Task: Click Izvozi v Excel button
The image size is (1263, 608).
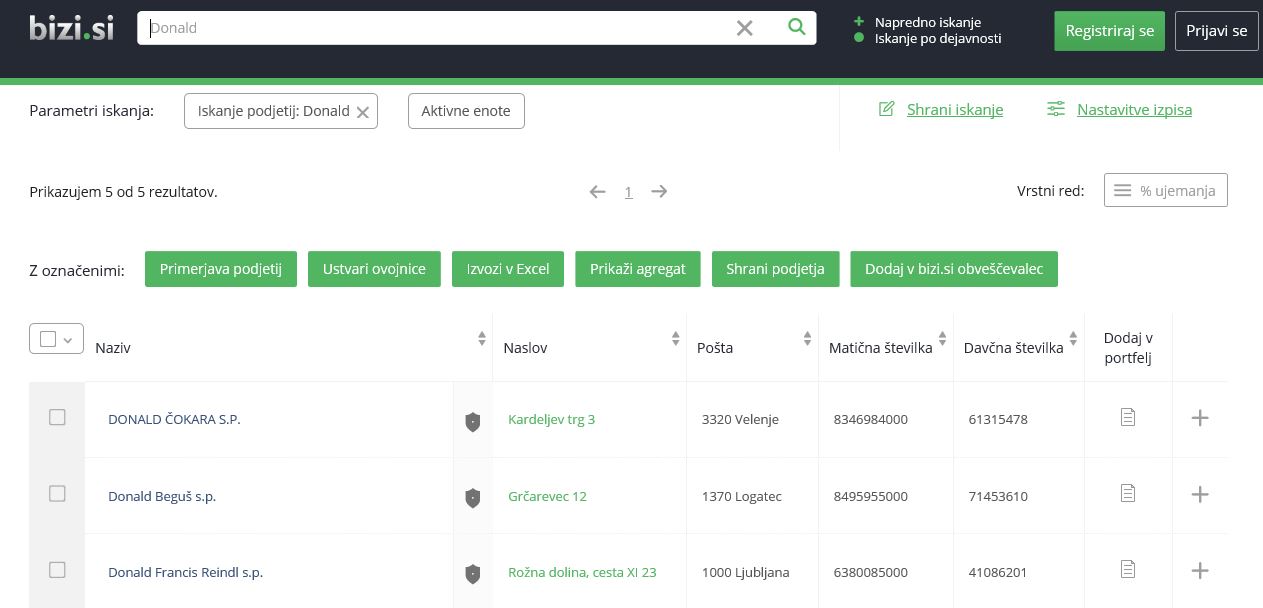Action: coord(508,269)
